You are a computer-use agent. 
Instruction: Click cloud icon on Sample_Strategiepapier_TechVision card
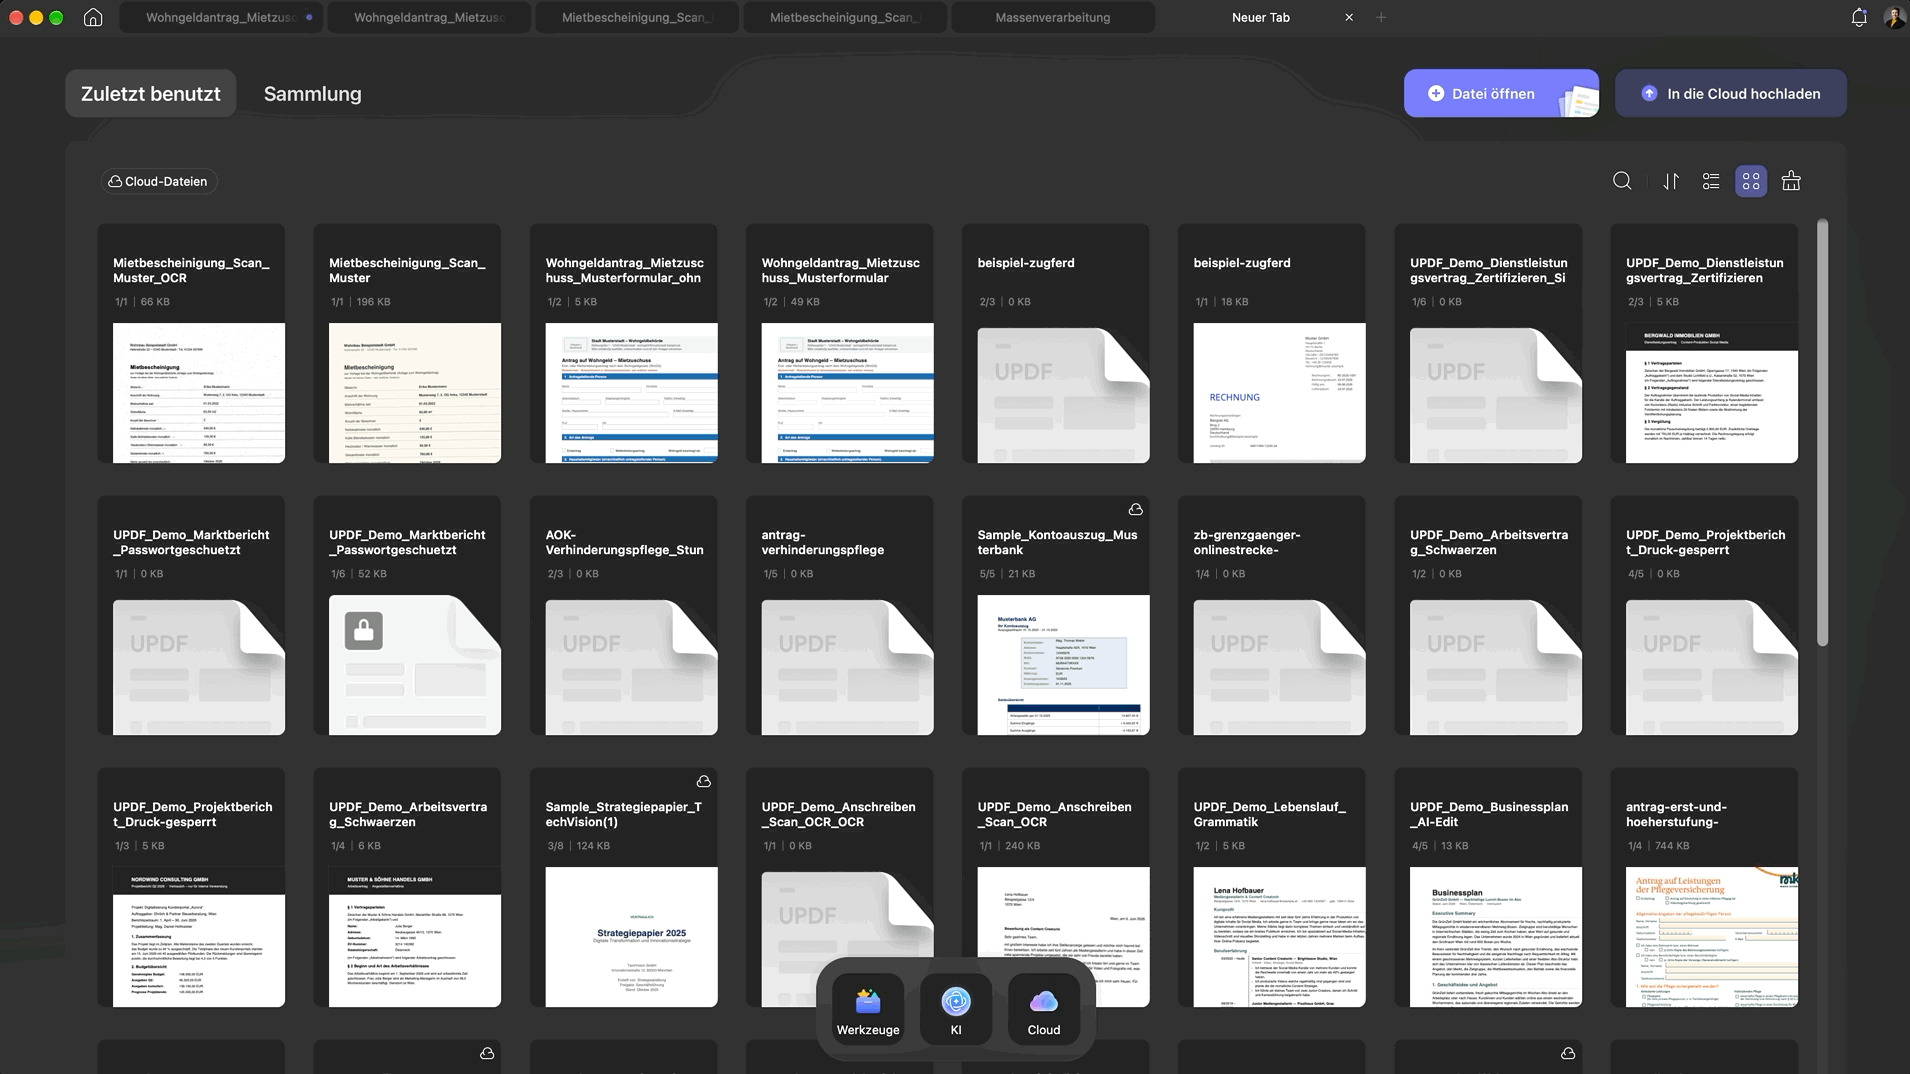(x=703, y=781)
